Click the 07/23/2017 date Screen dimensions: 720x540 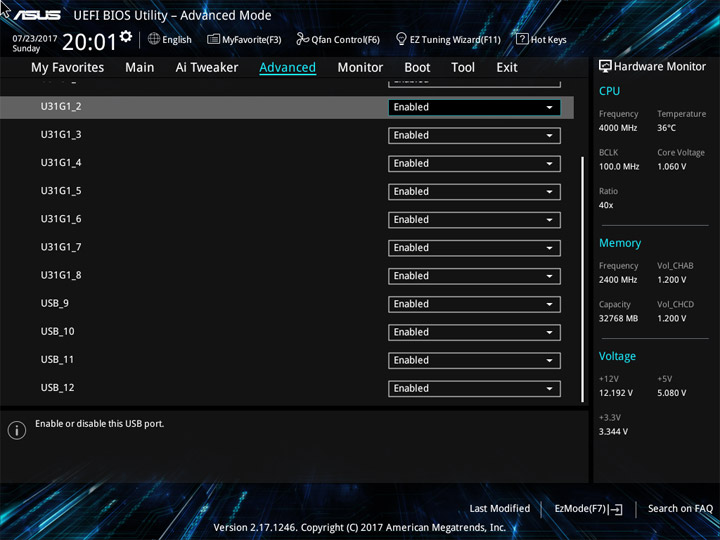tap(34, 39)
